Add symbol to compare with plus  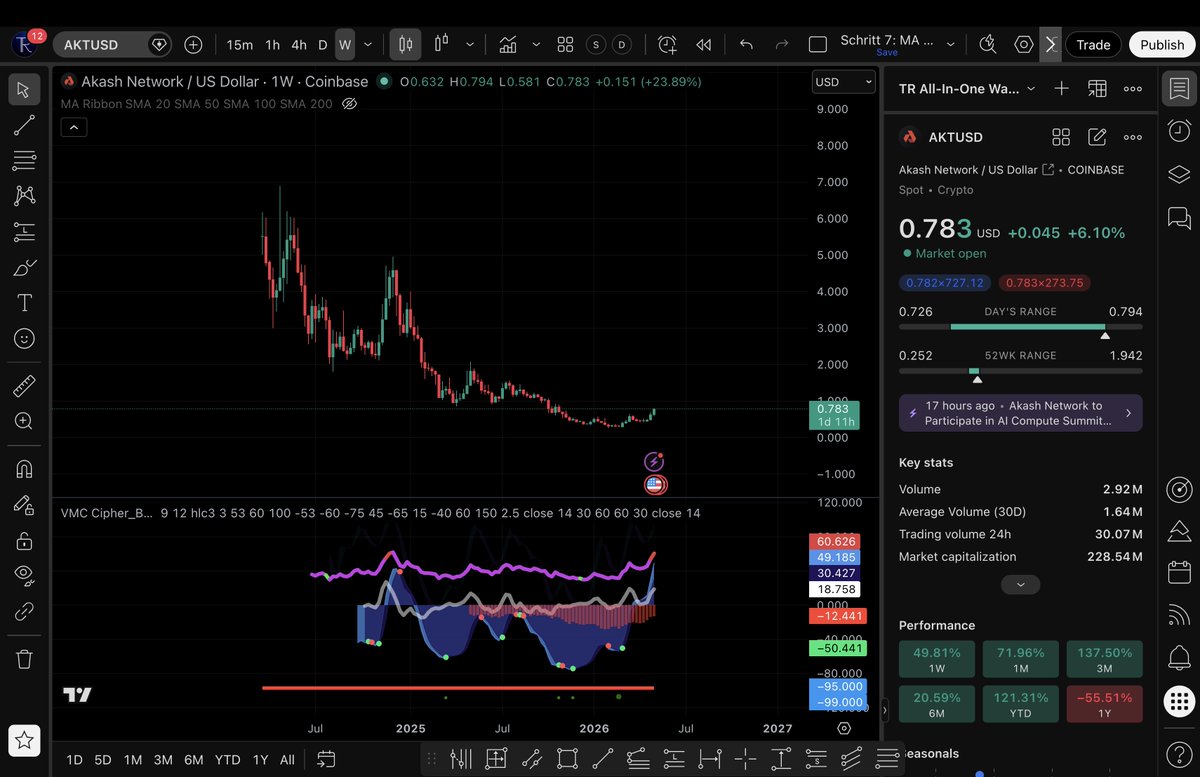193,45
